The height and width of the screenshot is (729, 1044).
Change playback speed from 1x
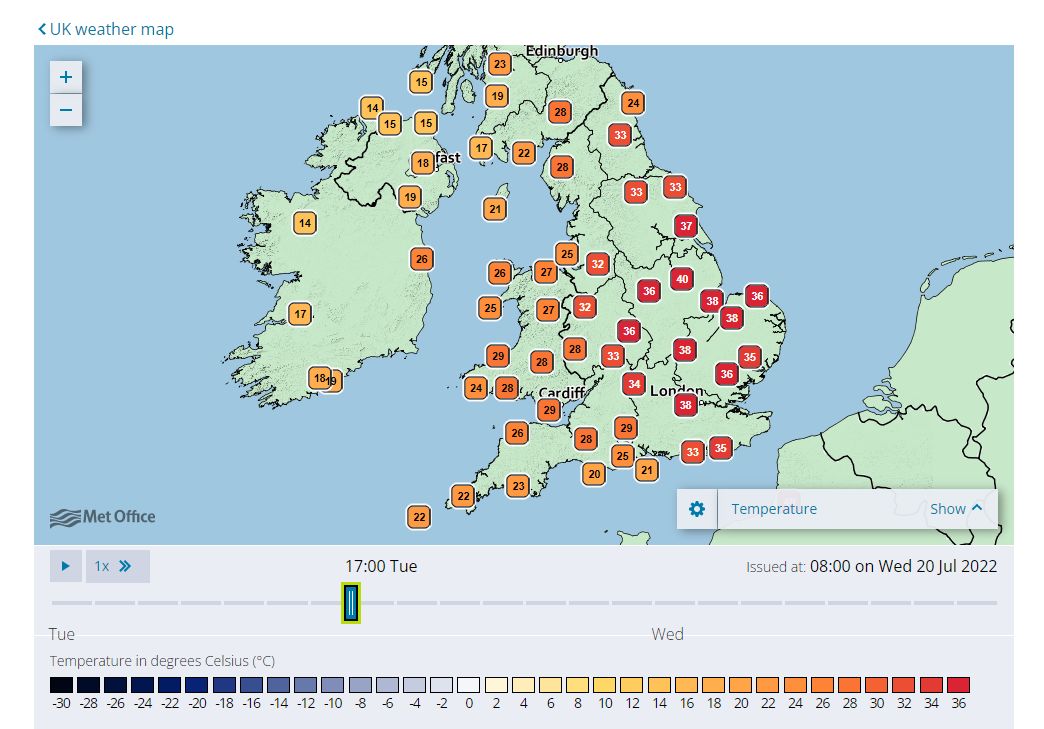(x=117, y=567)
